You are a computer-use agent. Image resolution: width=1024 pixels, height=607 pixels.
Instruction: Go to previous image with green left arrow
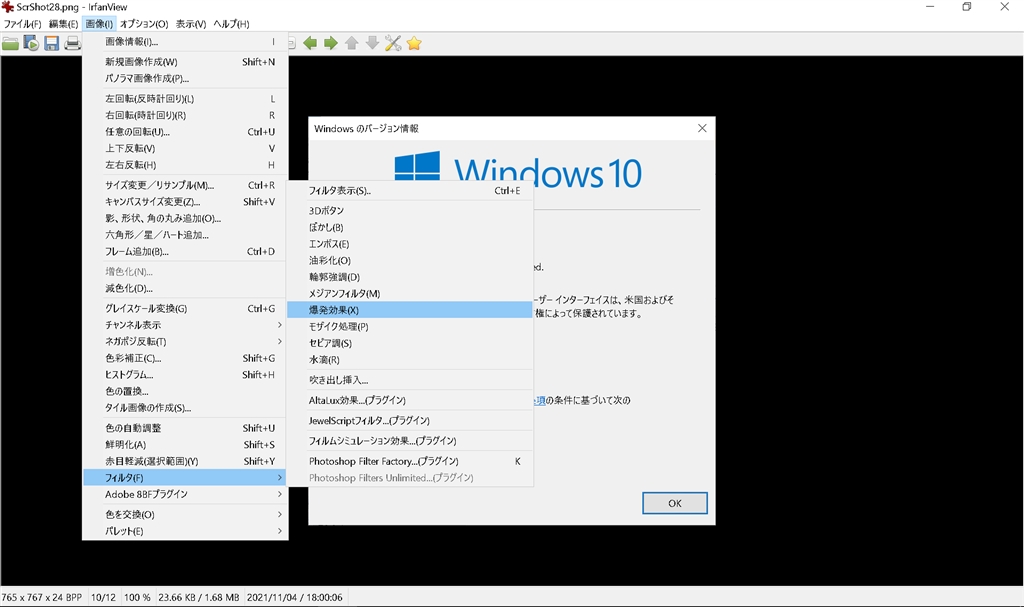[310, 44]
